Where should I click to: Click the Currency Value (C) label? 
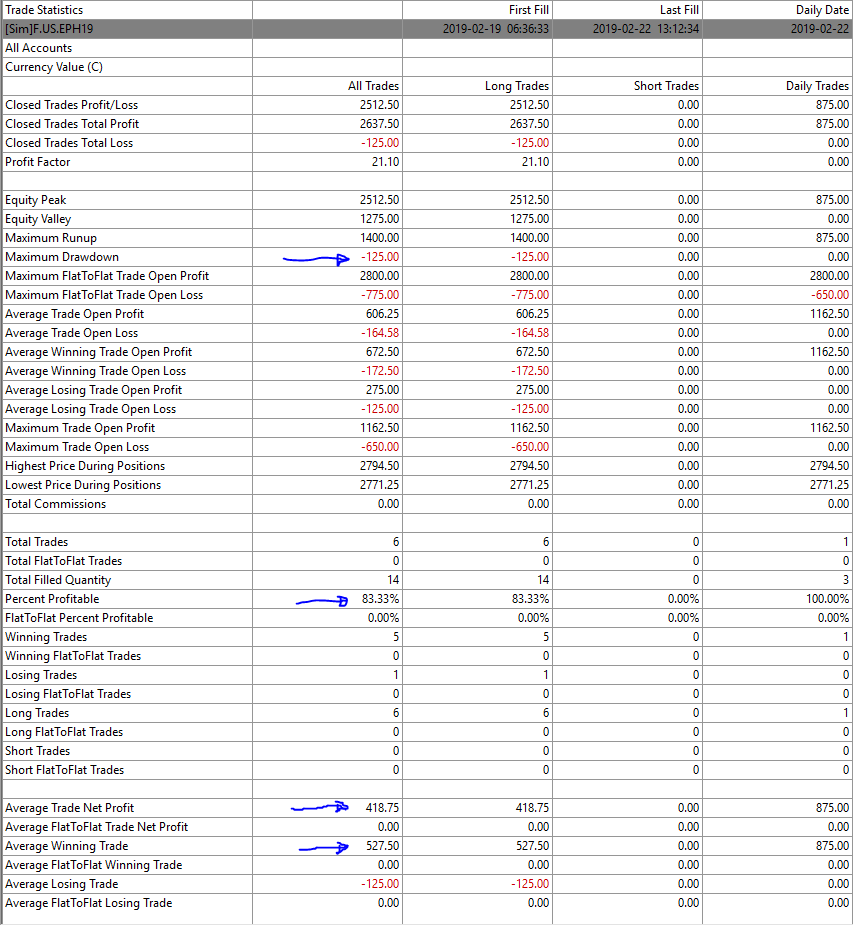click(x=54, y=67)
